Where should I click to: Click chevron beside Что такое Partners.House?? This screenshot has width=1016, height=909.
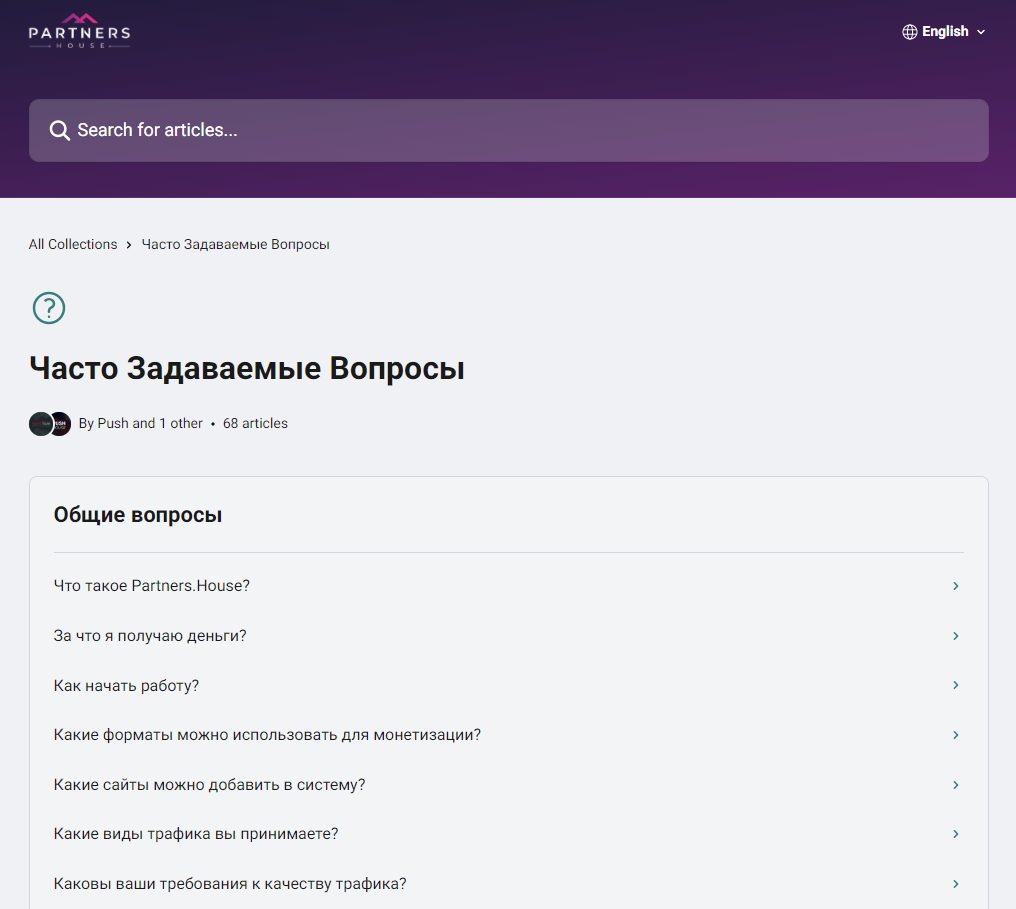point(956,586)
